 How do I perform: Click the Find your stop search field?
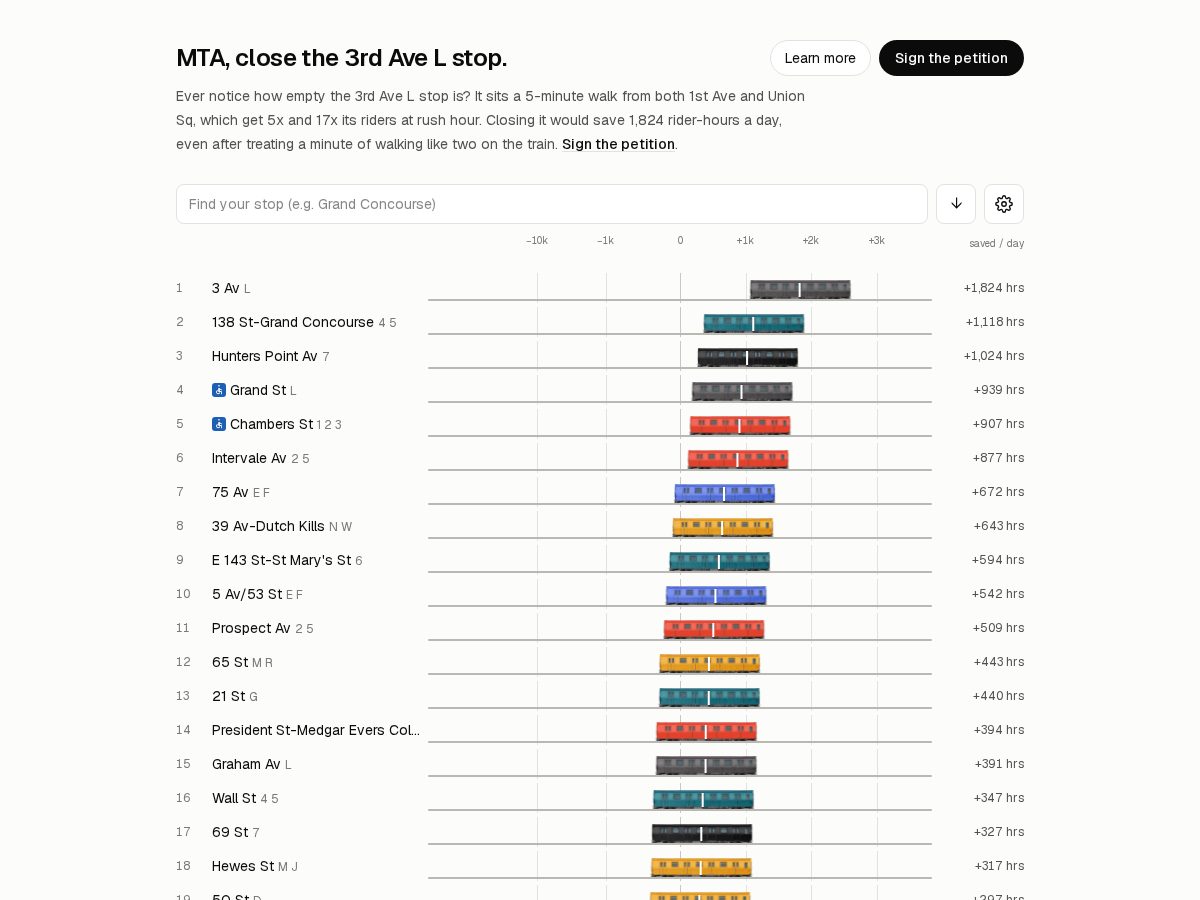coord(552,204)
